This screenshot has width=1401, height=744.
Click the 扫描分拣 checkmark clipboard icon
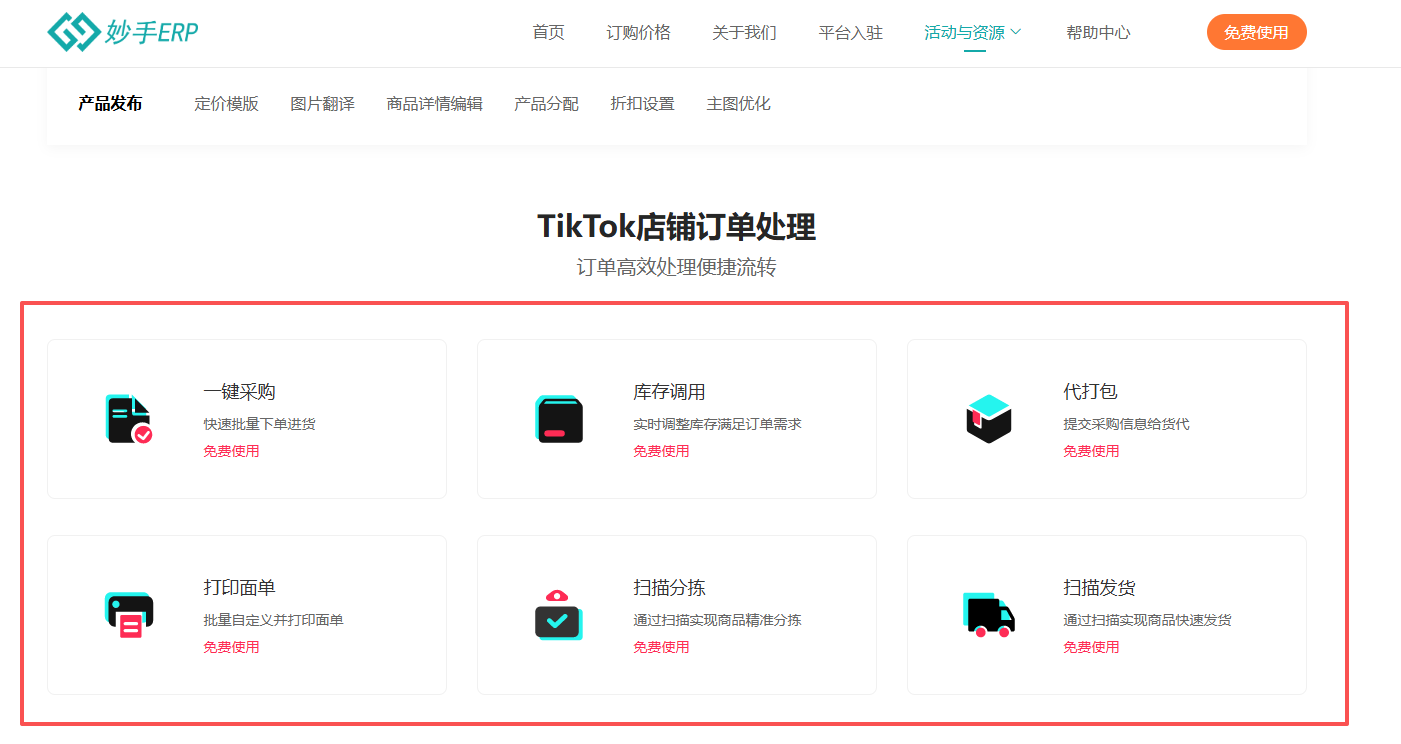(x=558, y=614)
